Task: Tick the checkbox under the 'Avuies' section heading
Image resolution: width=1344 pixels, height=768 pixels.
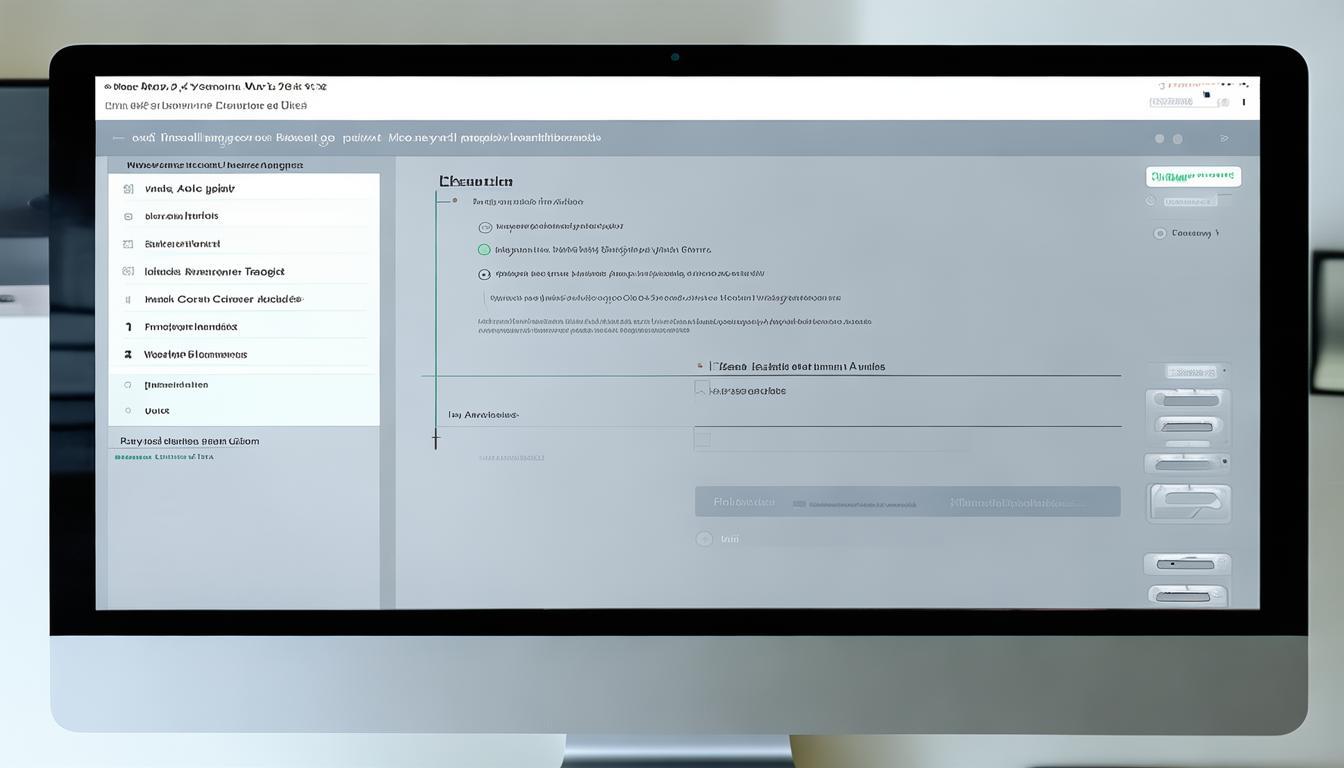Action: [702, 389]
